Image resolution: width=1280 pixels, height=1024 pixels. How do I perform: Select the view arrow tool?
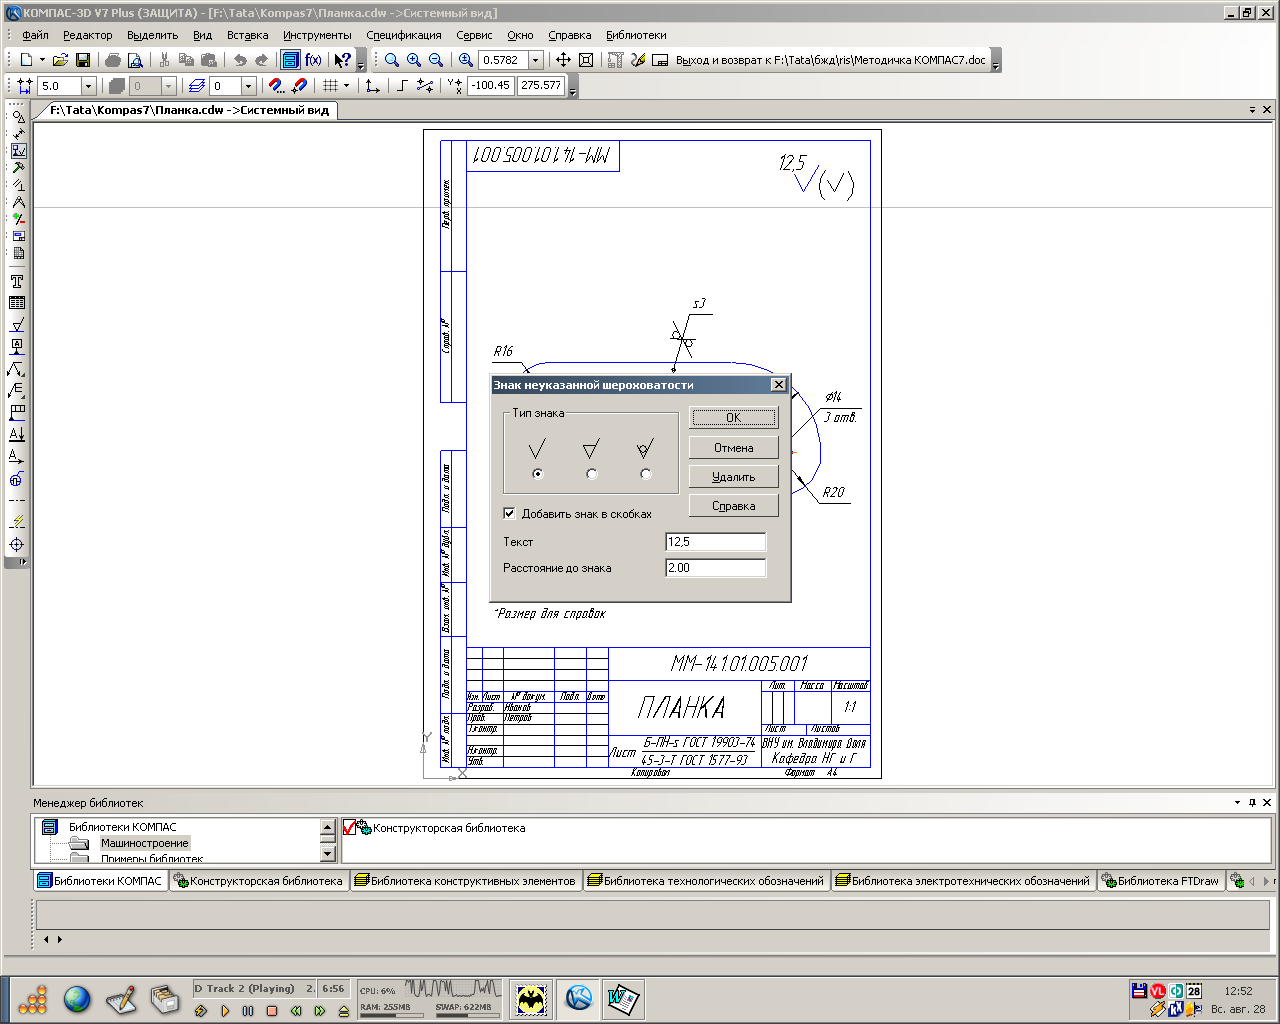[x=17, y=457]
